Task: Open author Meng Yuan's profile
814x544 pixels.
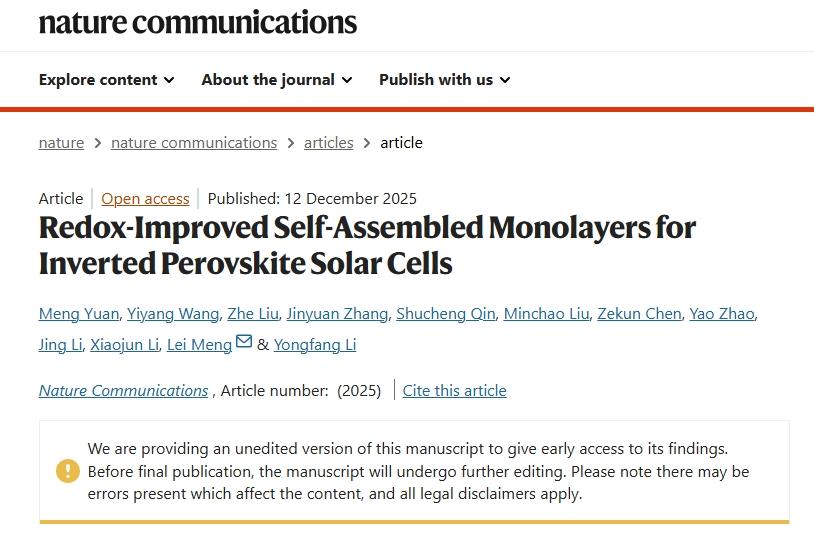Action: point(80,314)
